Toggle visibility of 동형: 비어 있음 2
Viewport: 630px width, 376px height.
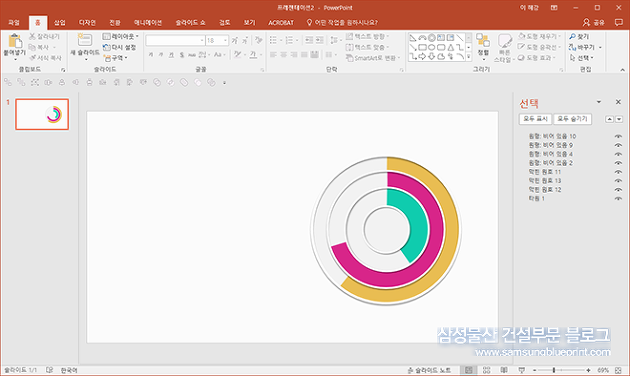point(618,163)
